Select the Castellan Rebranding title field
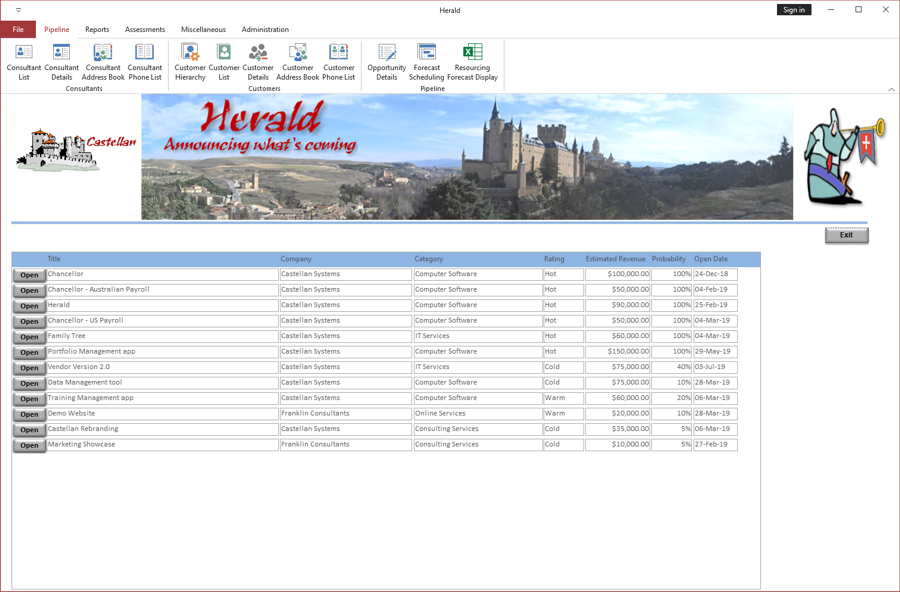This screenshot has height=592, width=900. (162, 430)
